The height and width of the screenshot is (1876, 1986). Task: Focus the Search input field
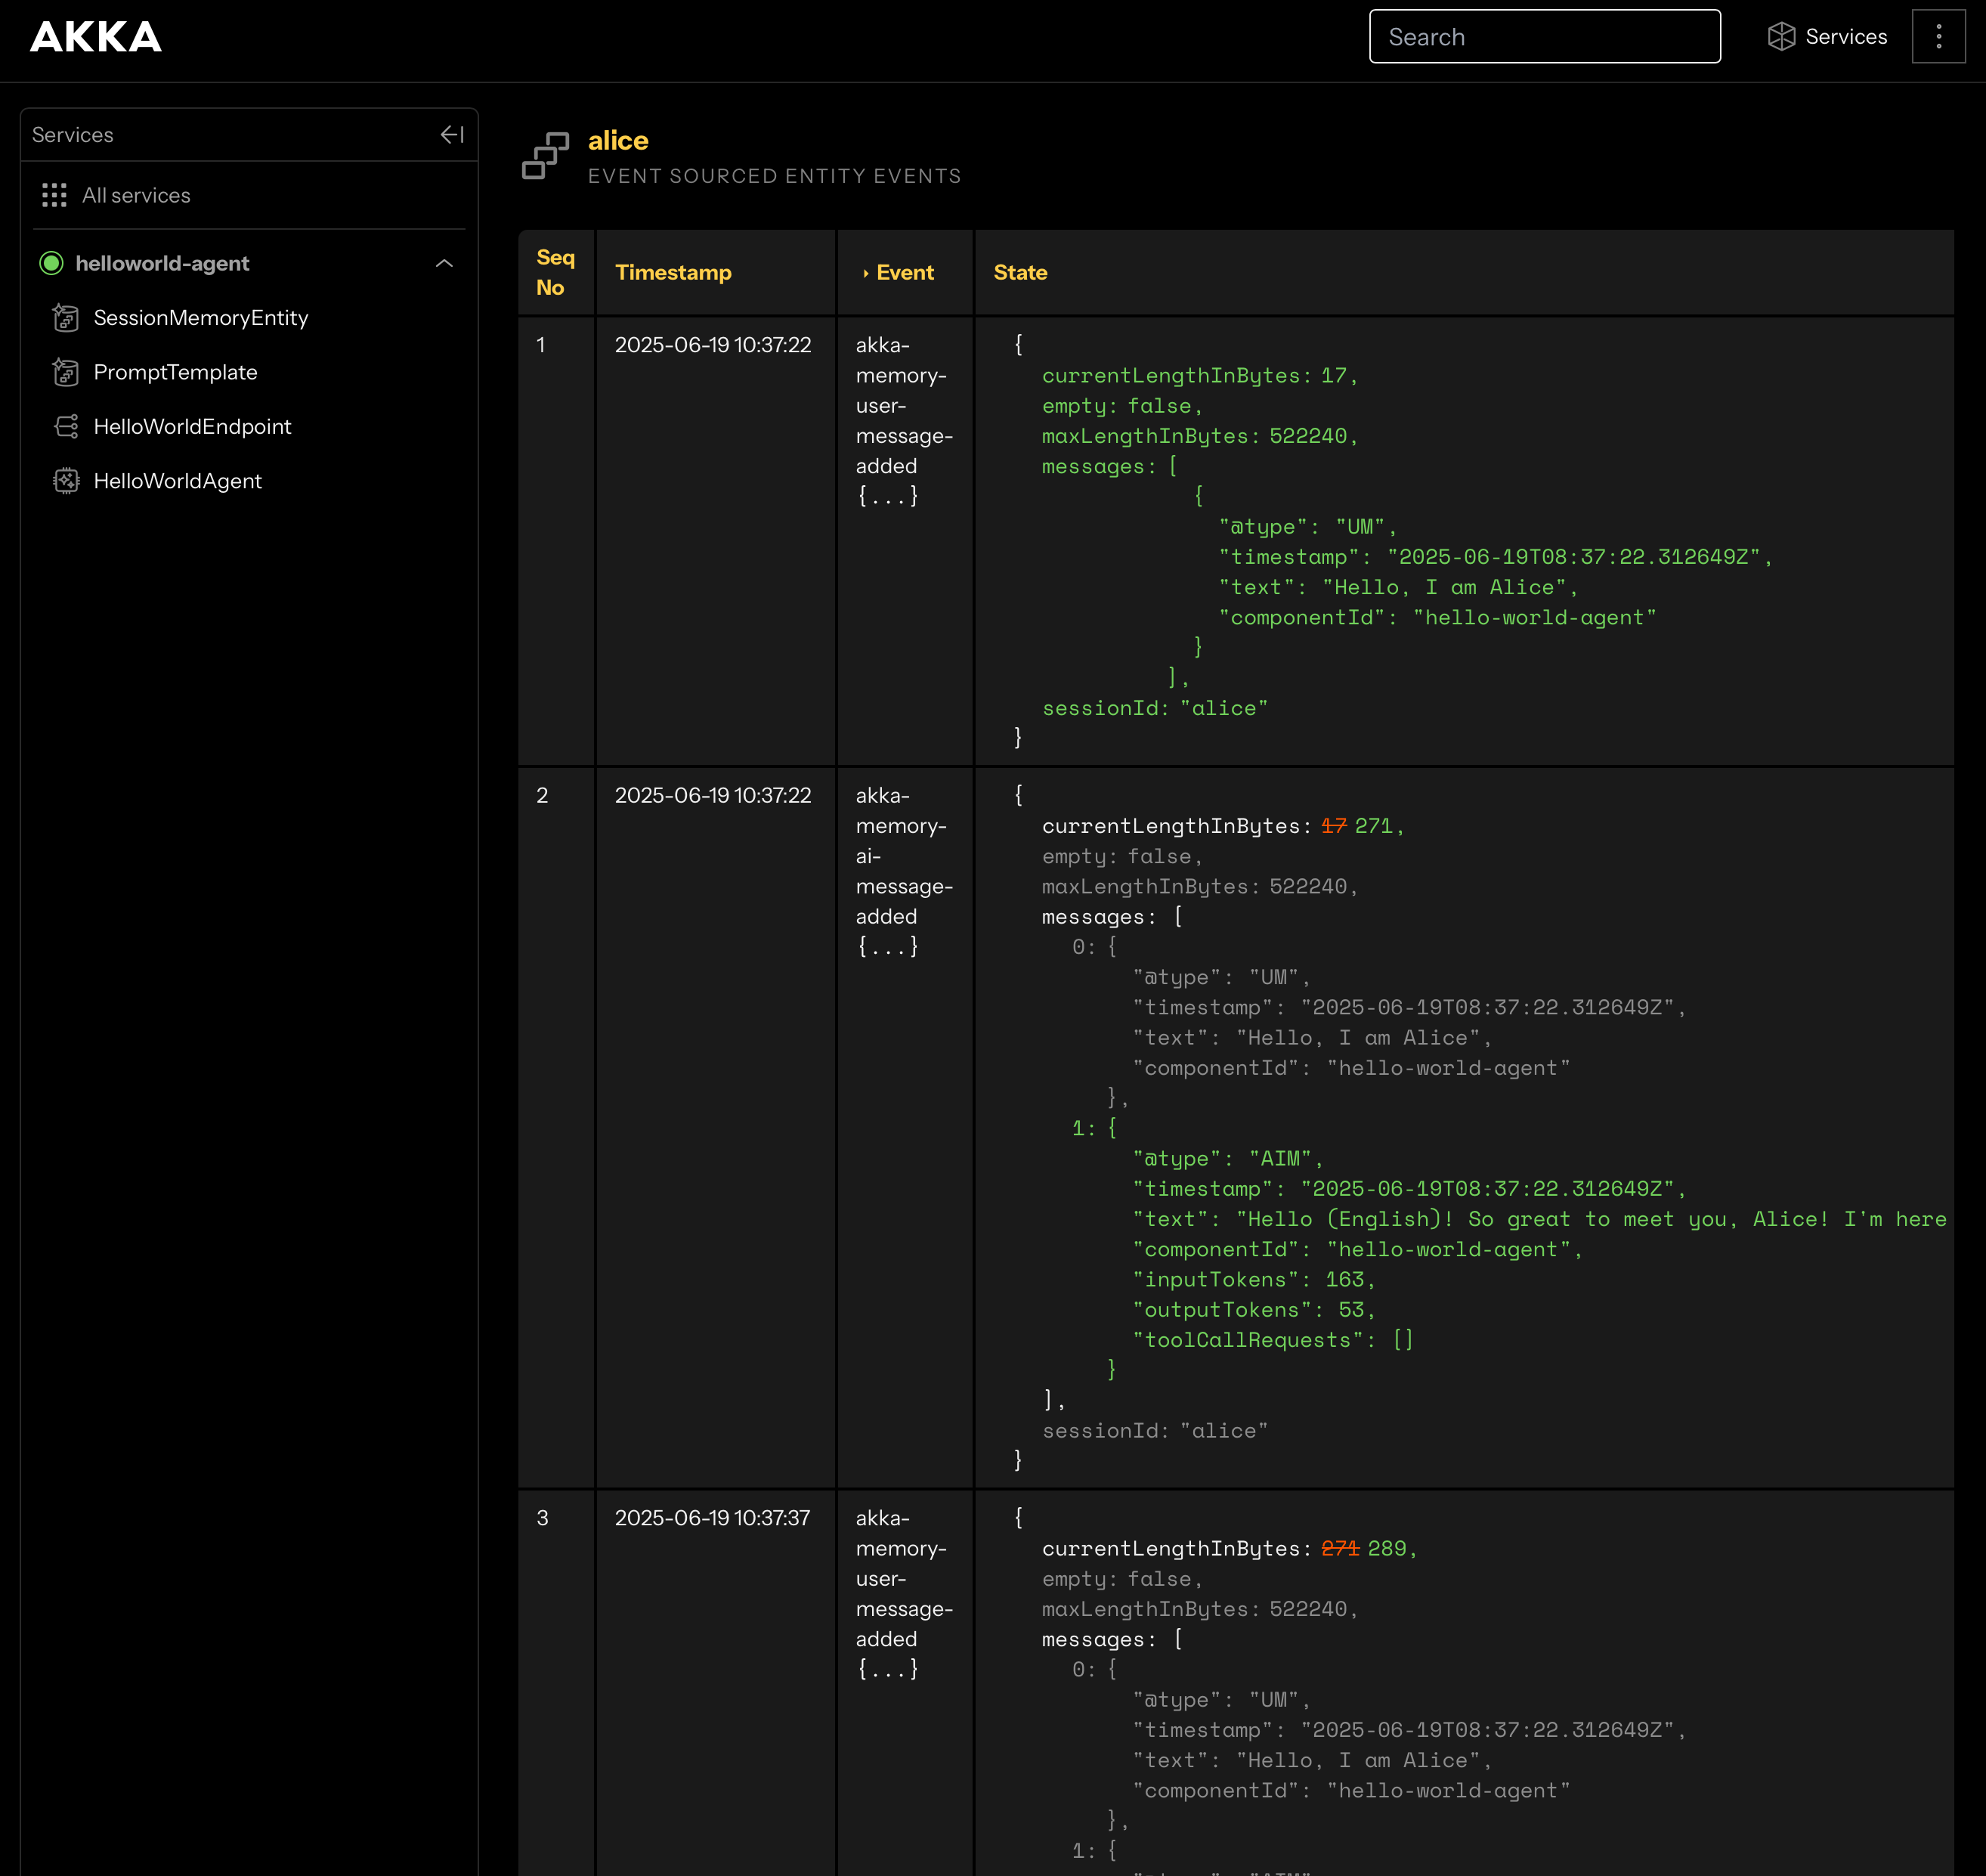(1544, 37)
